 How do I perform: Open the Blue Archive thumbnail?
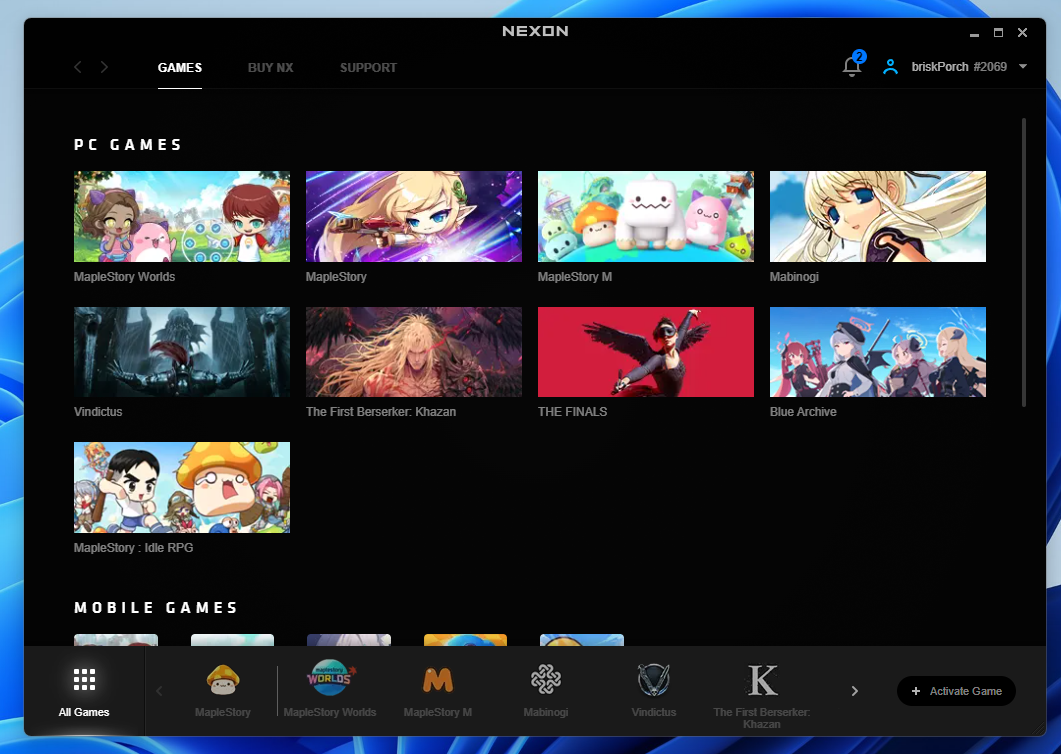coord(878,352)
